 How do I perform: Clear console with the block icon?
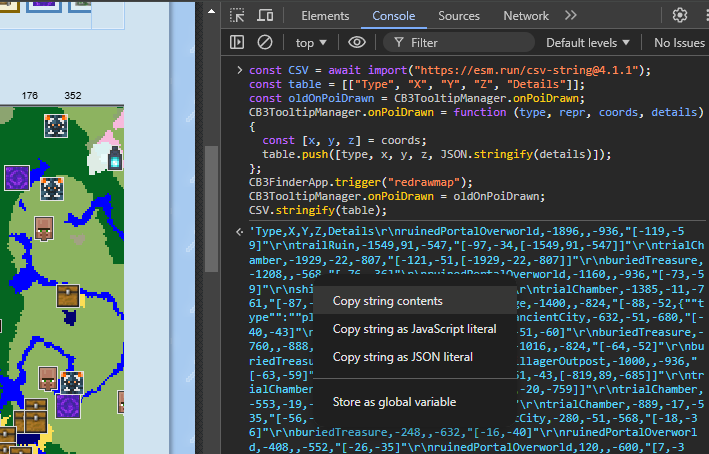265,43
